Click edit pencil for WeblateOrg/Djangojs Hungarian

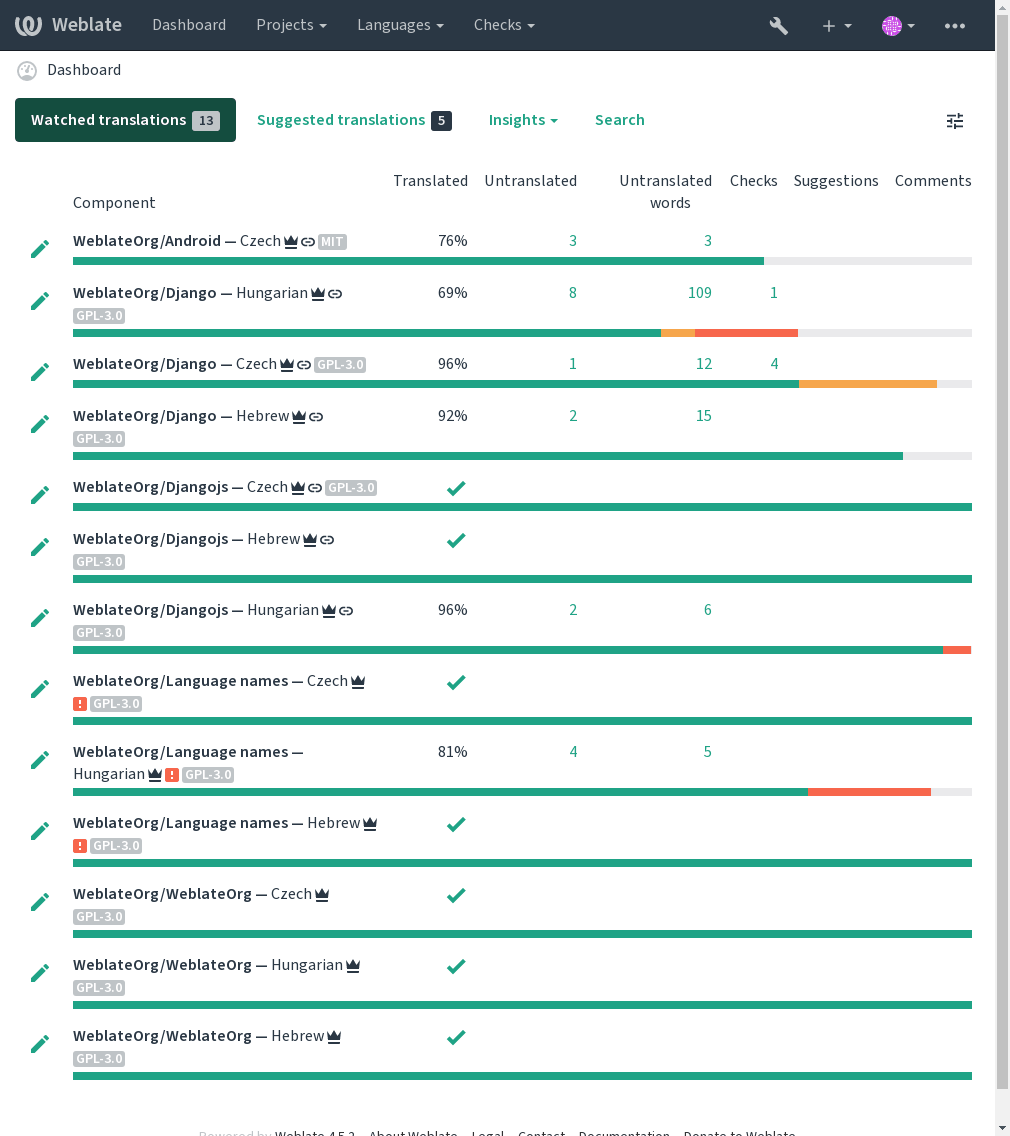[40, 619]
